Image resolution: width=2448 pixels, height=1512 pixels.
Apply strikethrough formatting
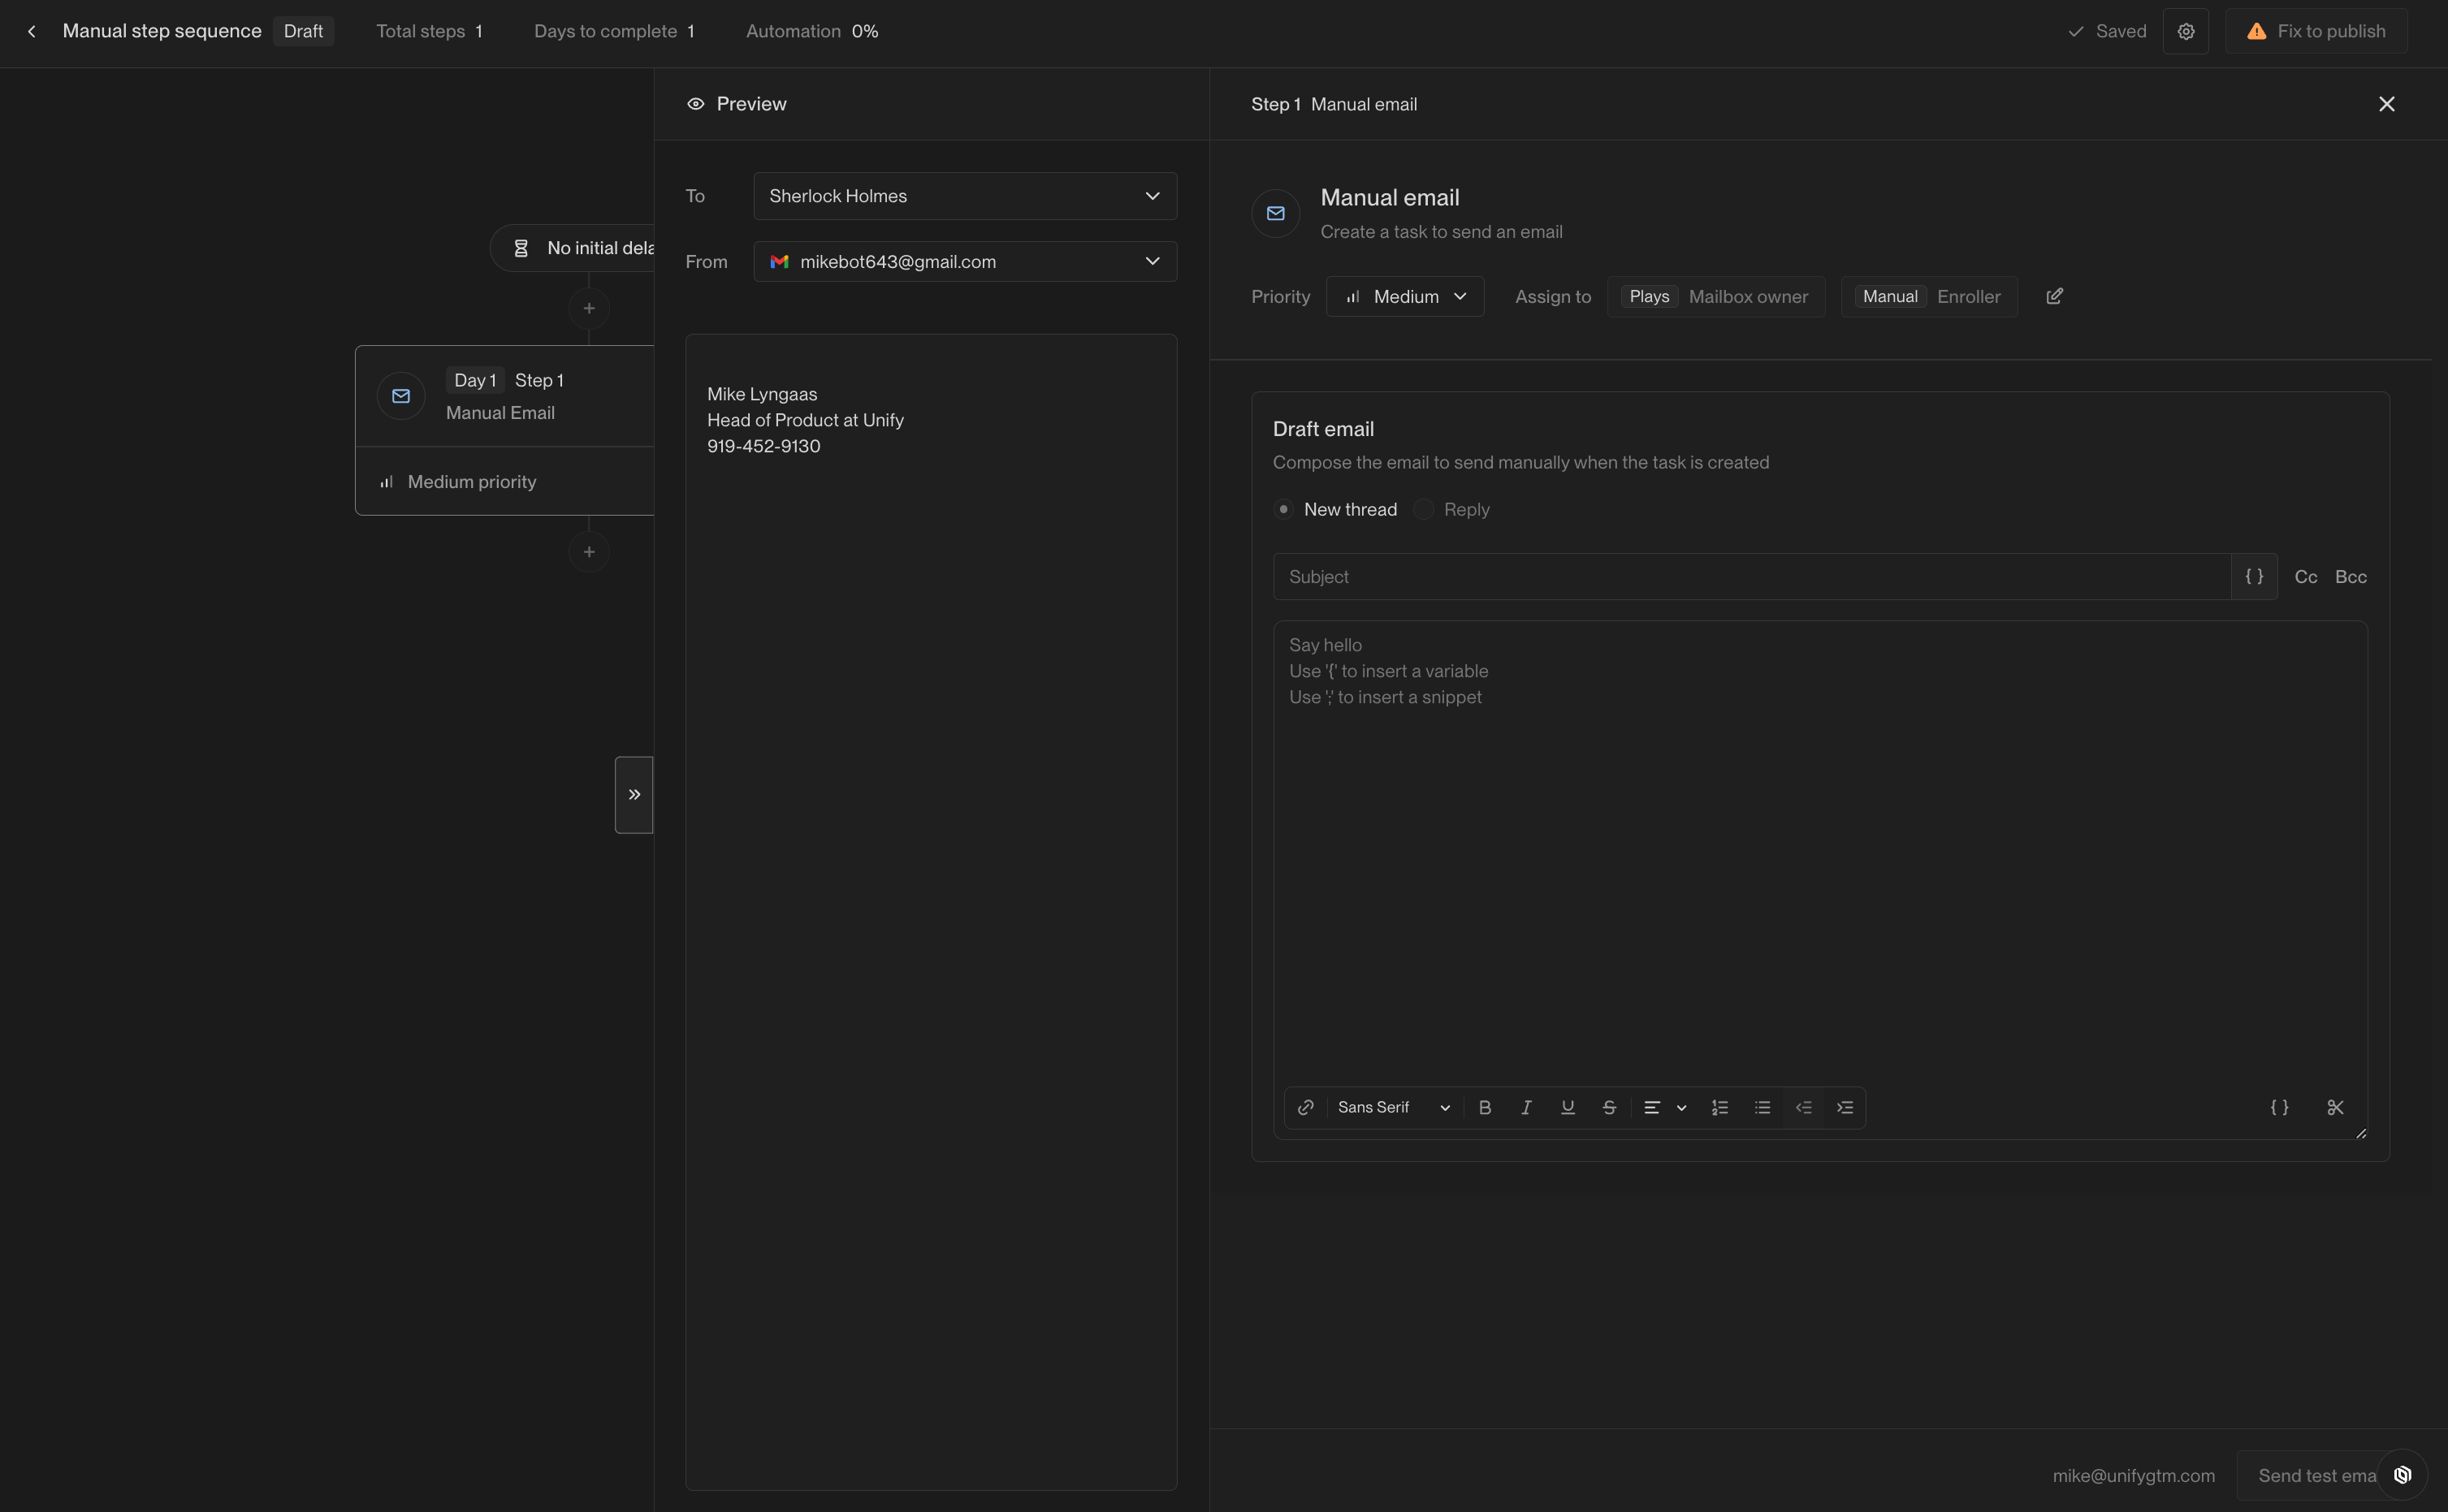tap(1609, 1107)
